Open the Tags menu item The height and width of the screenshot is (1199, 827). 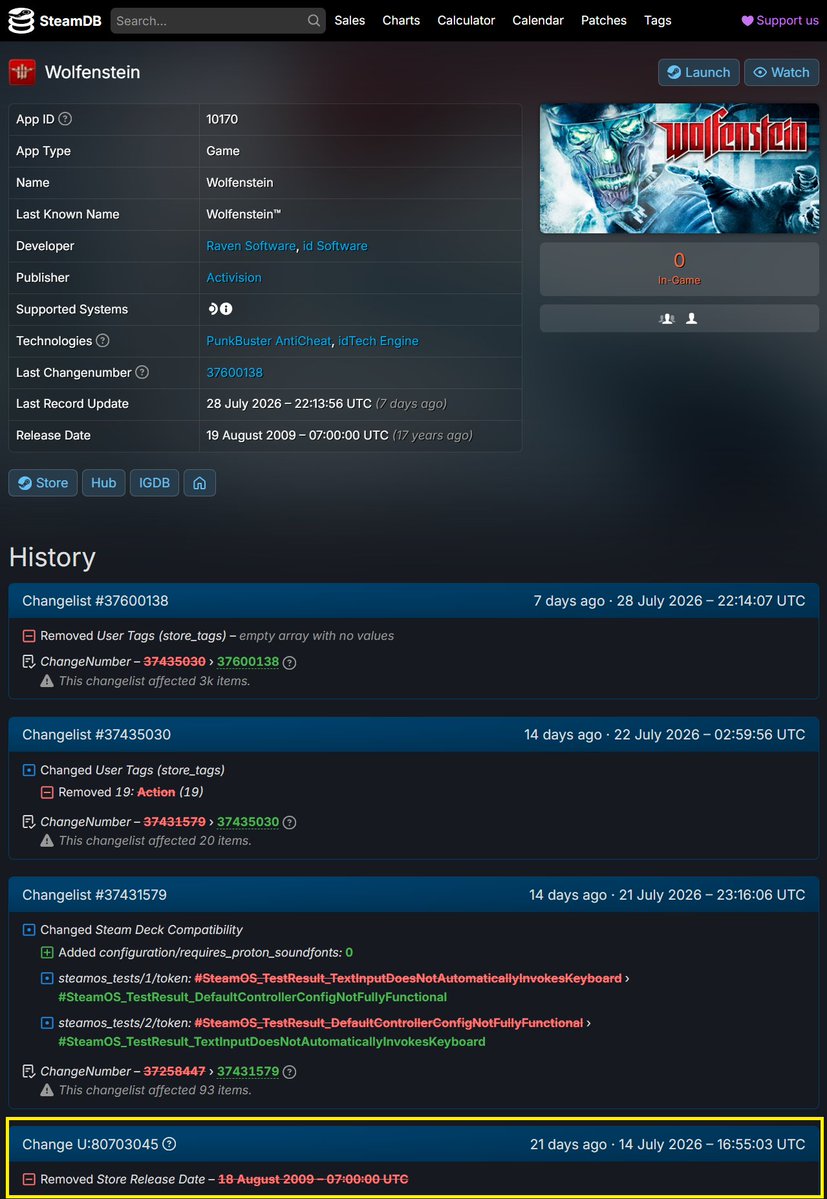point(657,21)
